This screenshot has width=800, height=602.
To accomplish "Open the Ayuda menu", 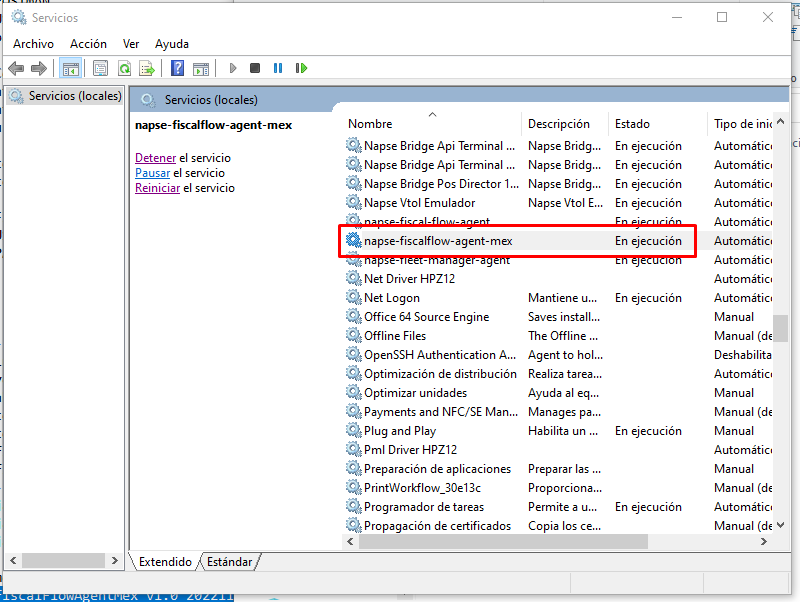I will point(172,44).
